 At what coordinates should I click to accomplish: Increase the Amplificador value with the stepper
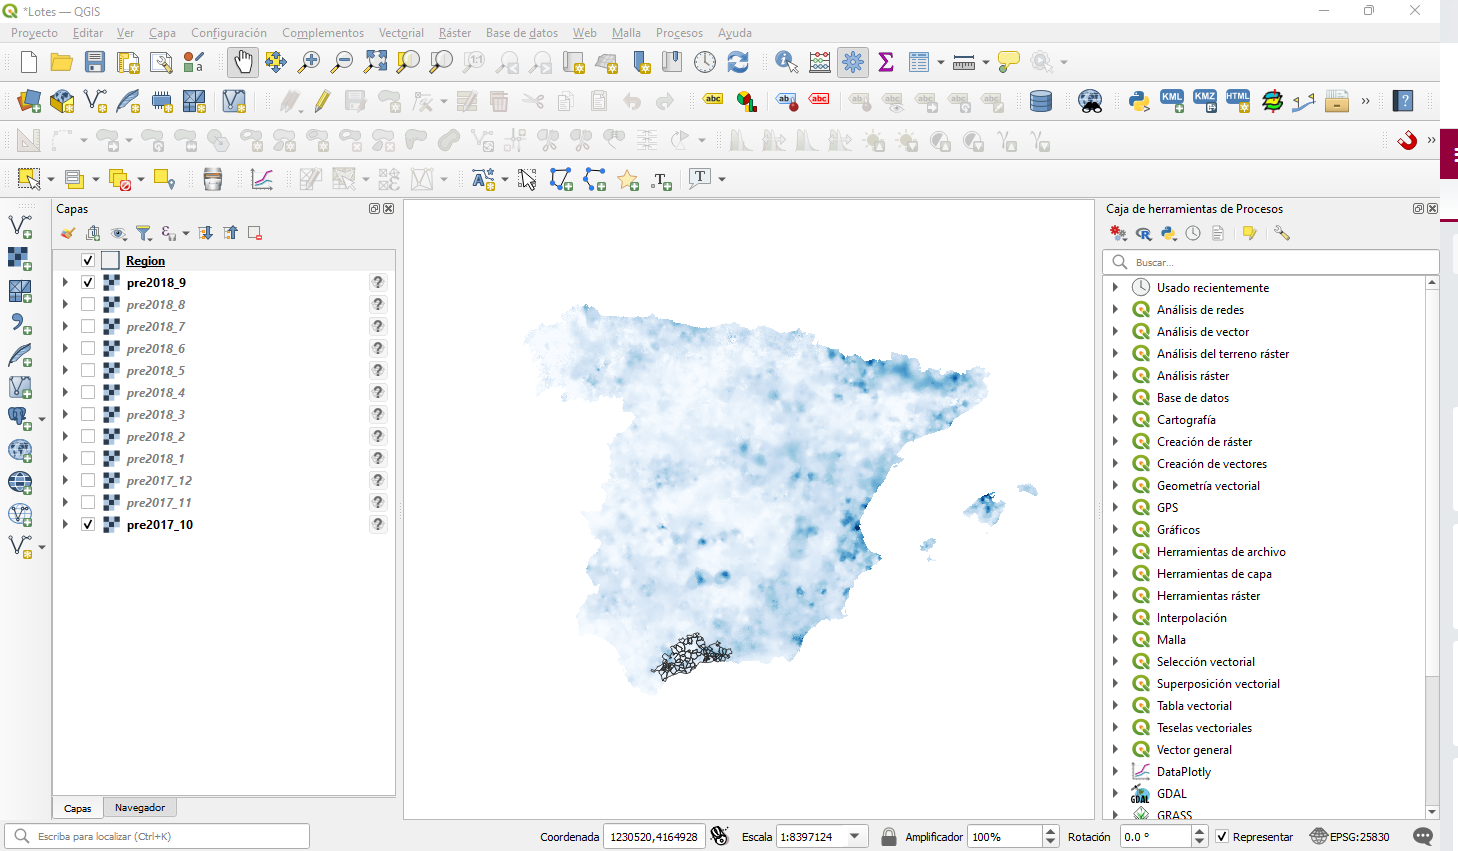click(x=1049, y=831)
